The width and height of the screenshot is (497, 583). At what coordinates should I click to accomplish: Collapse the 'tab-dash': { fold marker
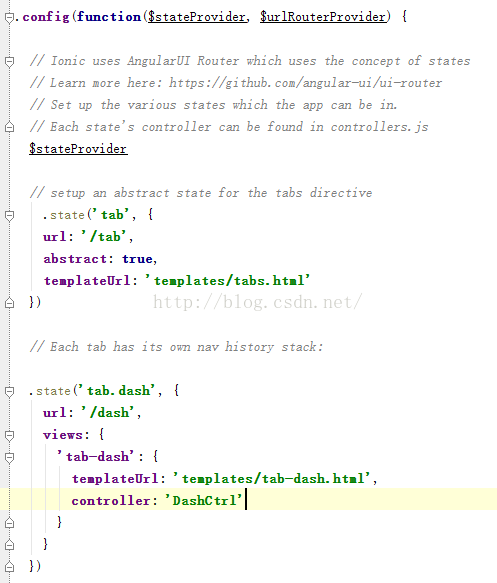point(9,457)
